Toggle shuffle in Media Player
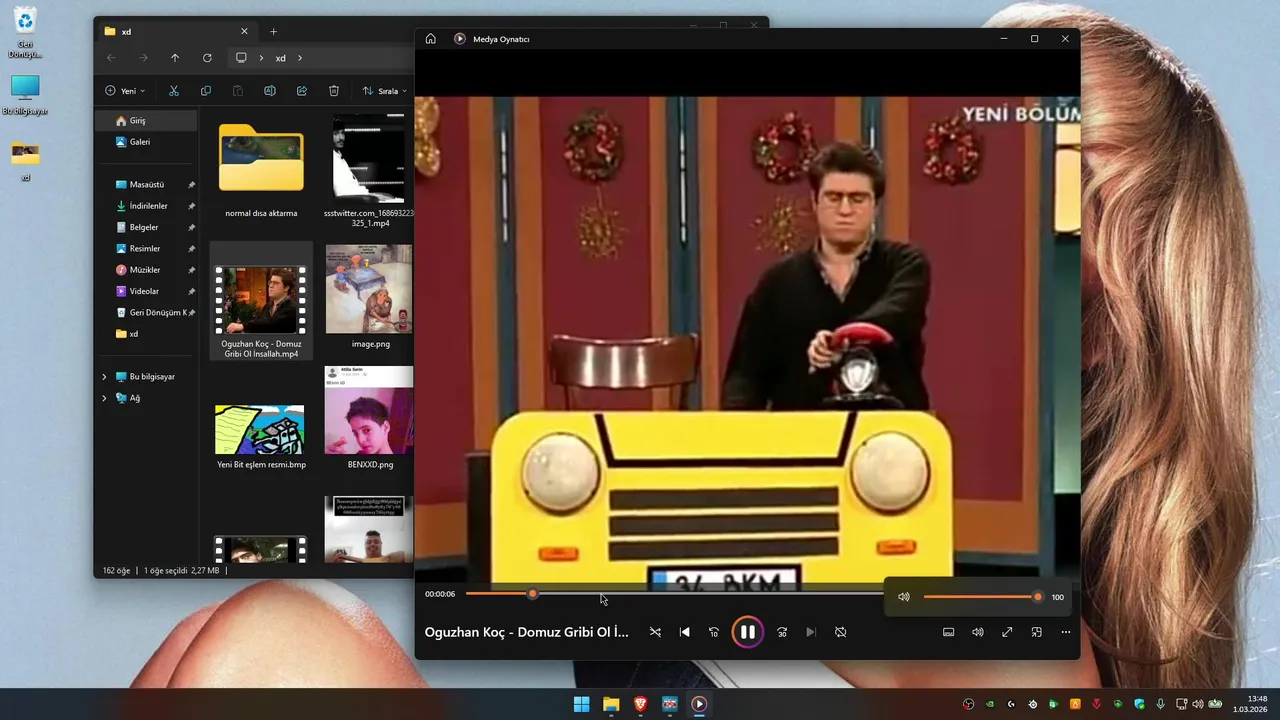1280x720 pixels. [x=655, y=632]
